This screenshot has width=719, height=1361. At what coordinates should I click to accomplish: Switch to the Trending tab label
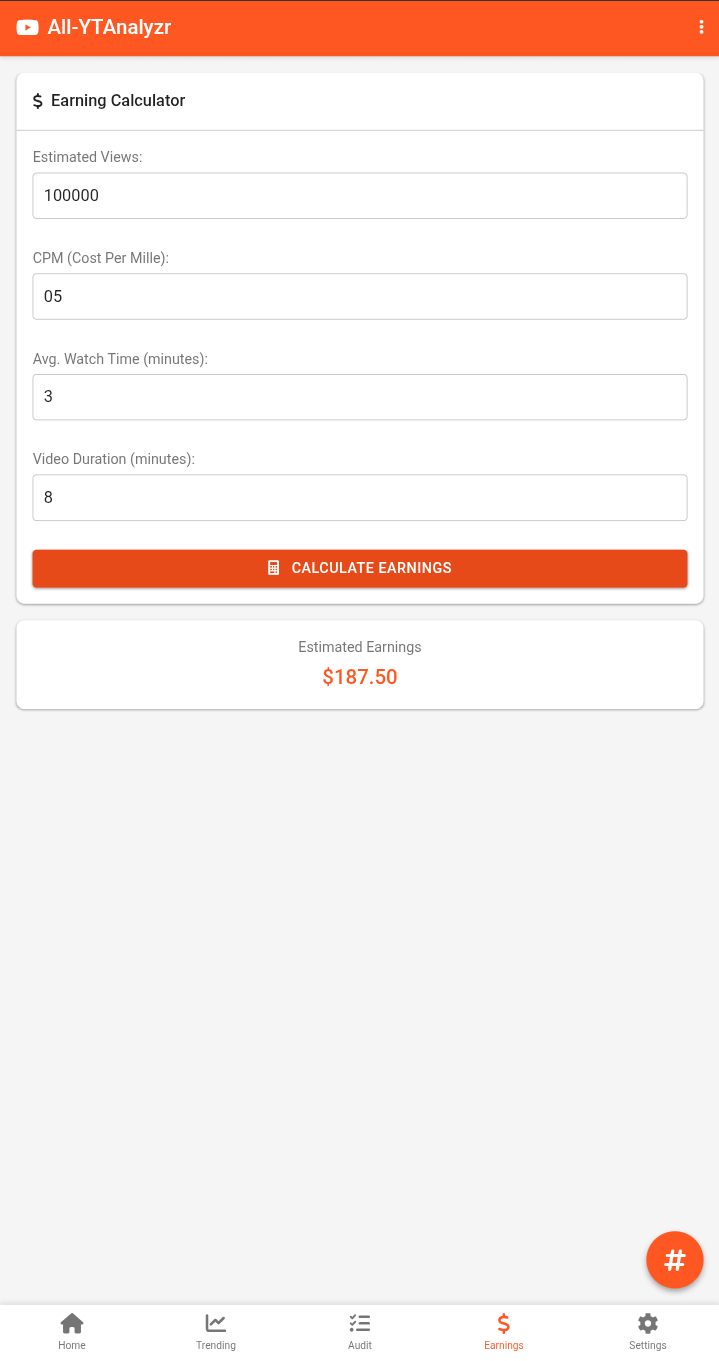tap(216, 1346)
